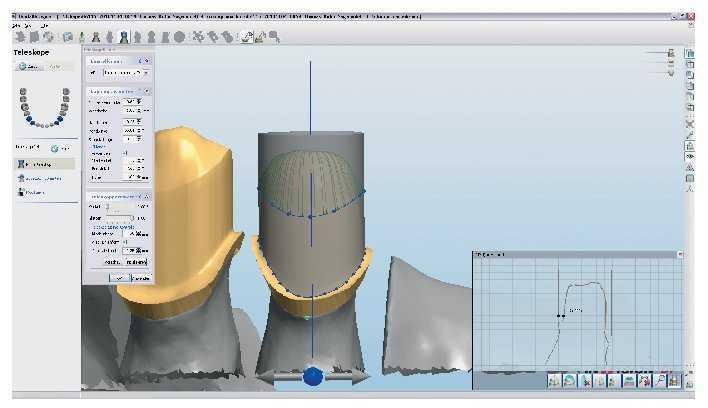Click the blue sphere rotation handle at bottom
The height and width of the screenshot is (408, 708).
(x=312, y=377)
